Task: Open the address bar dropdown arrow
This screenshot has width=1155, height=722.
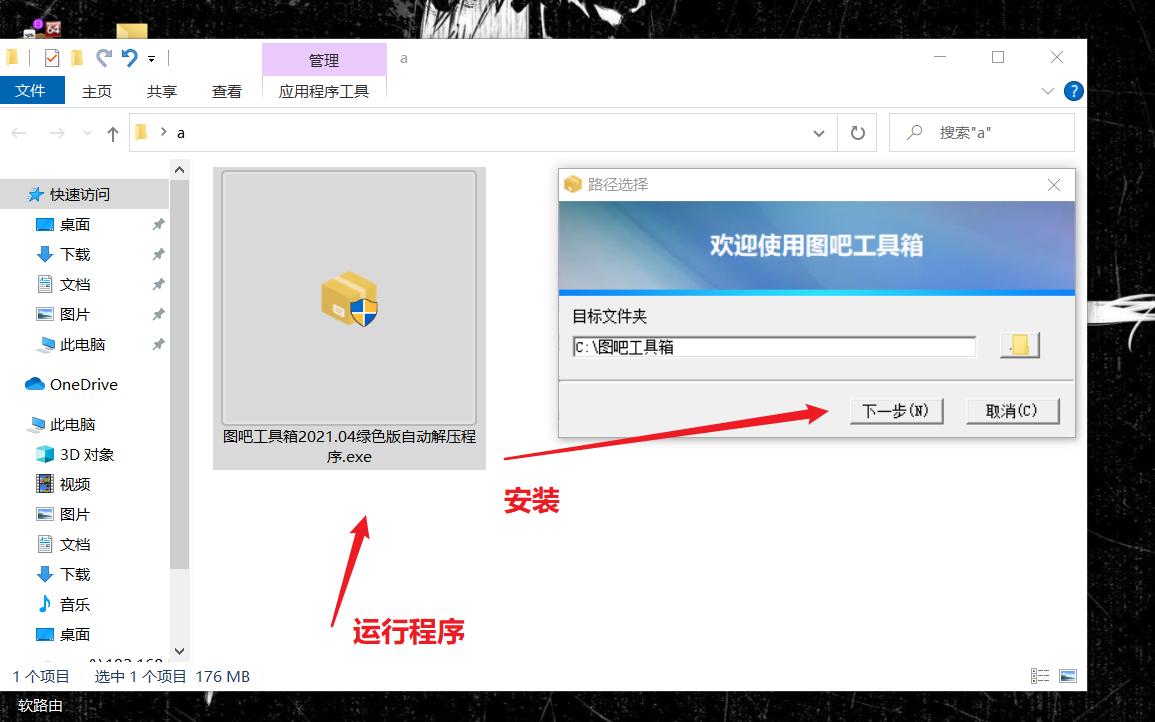Action: [818, 131]
